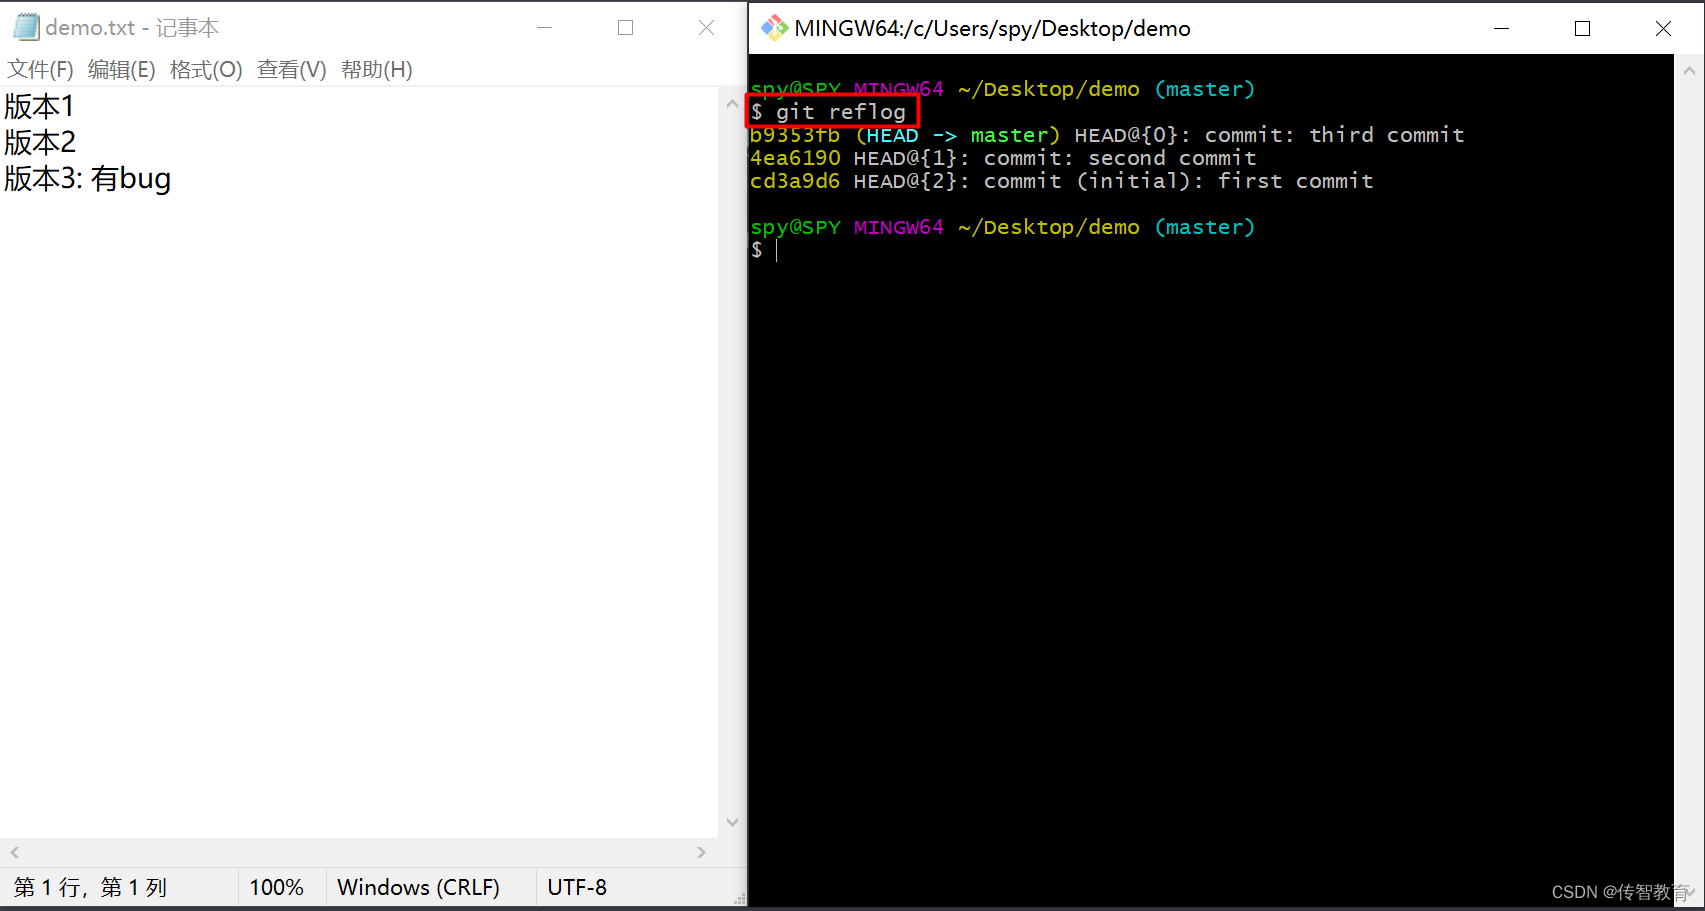This screenshot has height=911, width=1705.
Task: Open the 格式(O) menu in Notepad
Action: point(206,70)
